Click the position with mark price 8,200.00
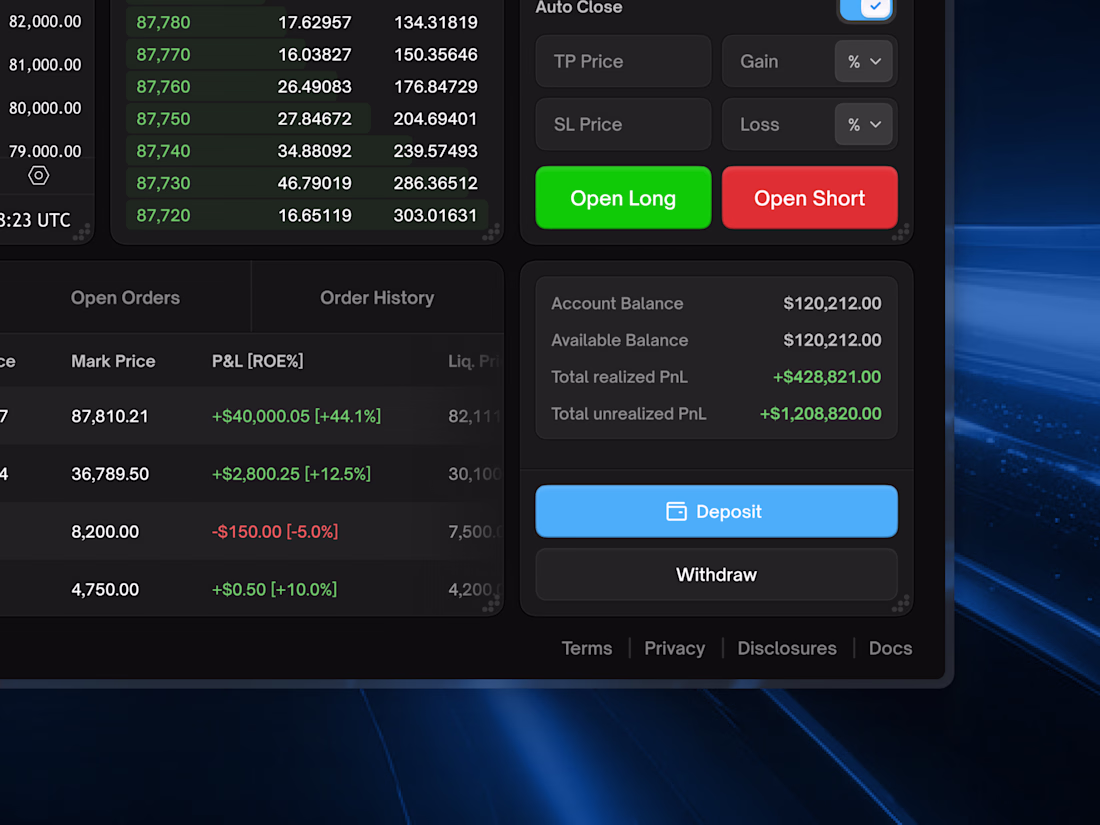 pos(252,532)
